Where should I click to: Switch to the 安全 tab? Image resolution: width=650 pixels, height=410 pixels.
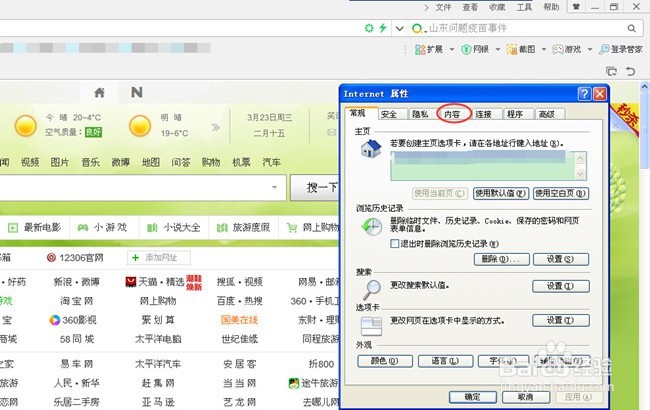tap(389, 114)
